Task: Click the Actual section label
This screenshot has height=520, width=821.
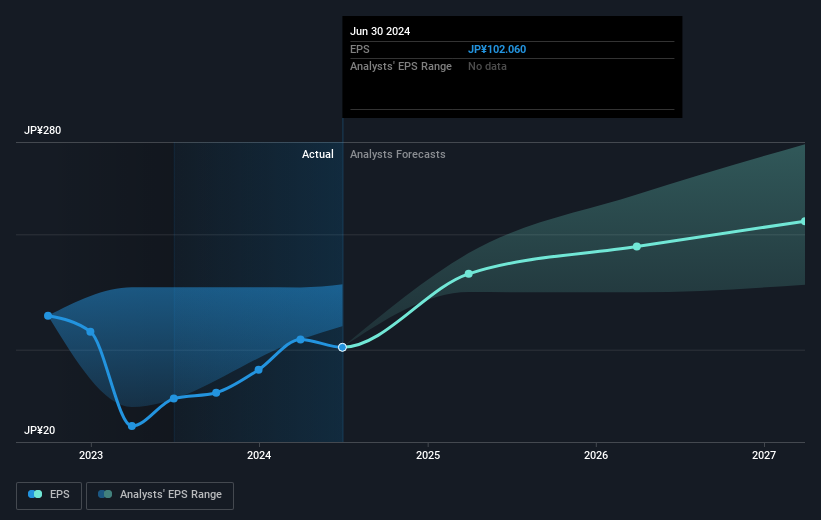Action: pos(317,154)
